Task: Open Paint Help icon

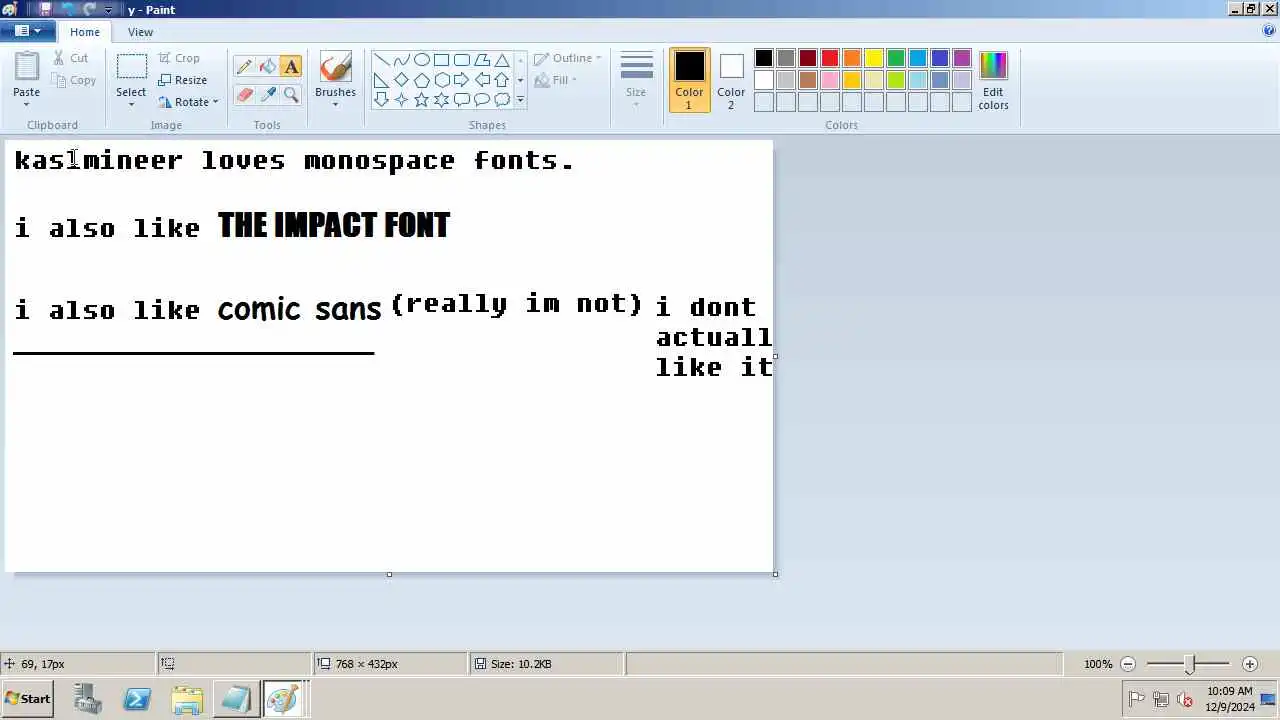Action: [x=1269, y=31]
